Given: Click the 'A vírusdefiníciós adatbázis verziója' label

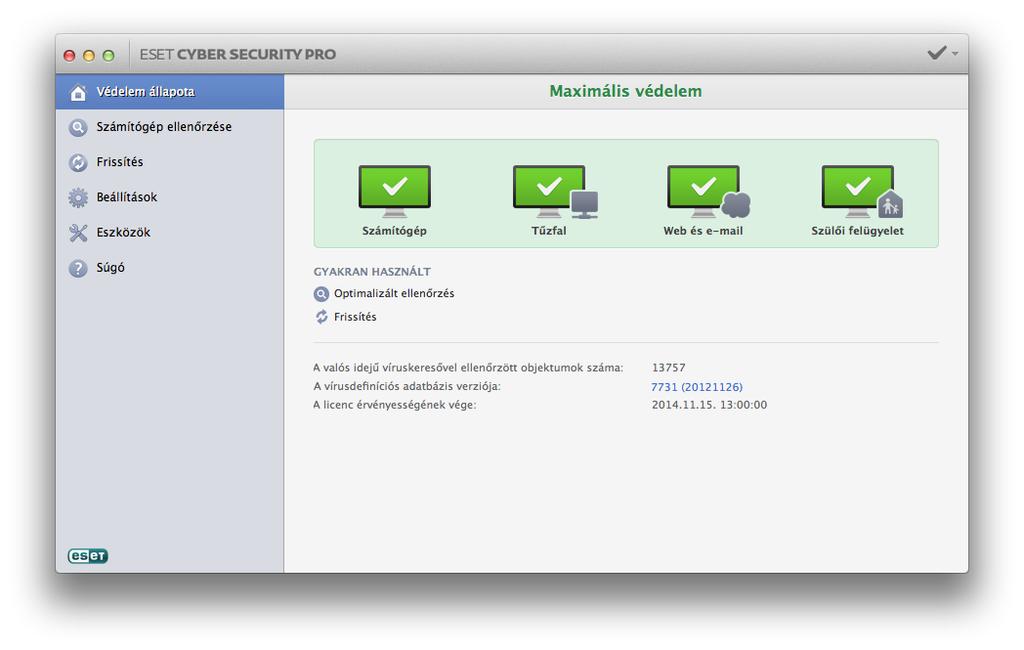Looking at the screenshot, I should [407, 387].
